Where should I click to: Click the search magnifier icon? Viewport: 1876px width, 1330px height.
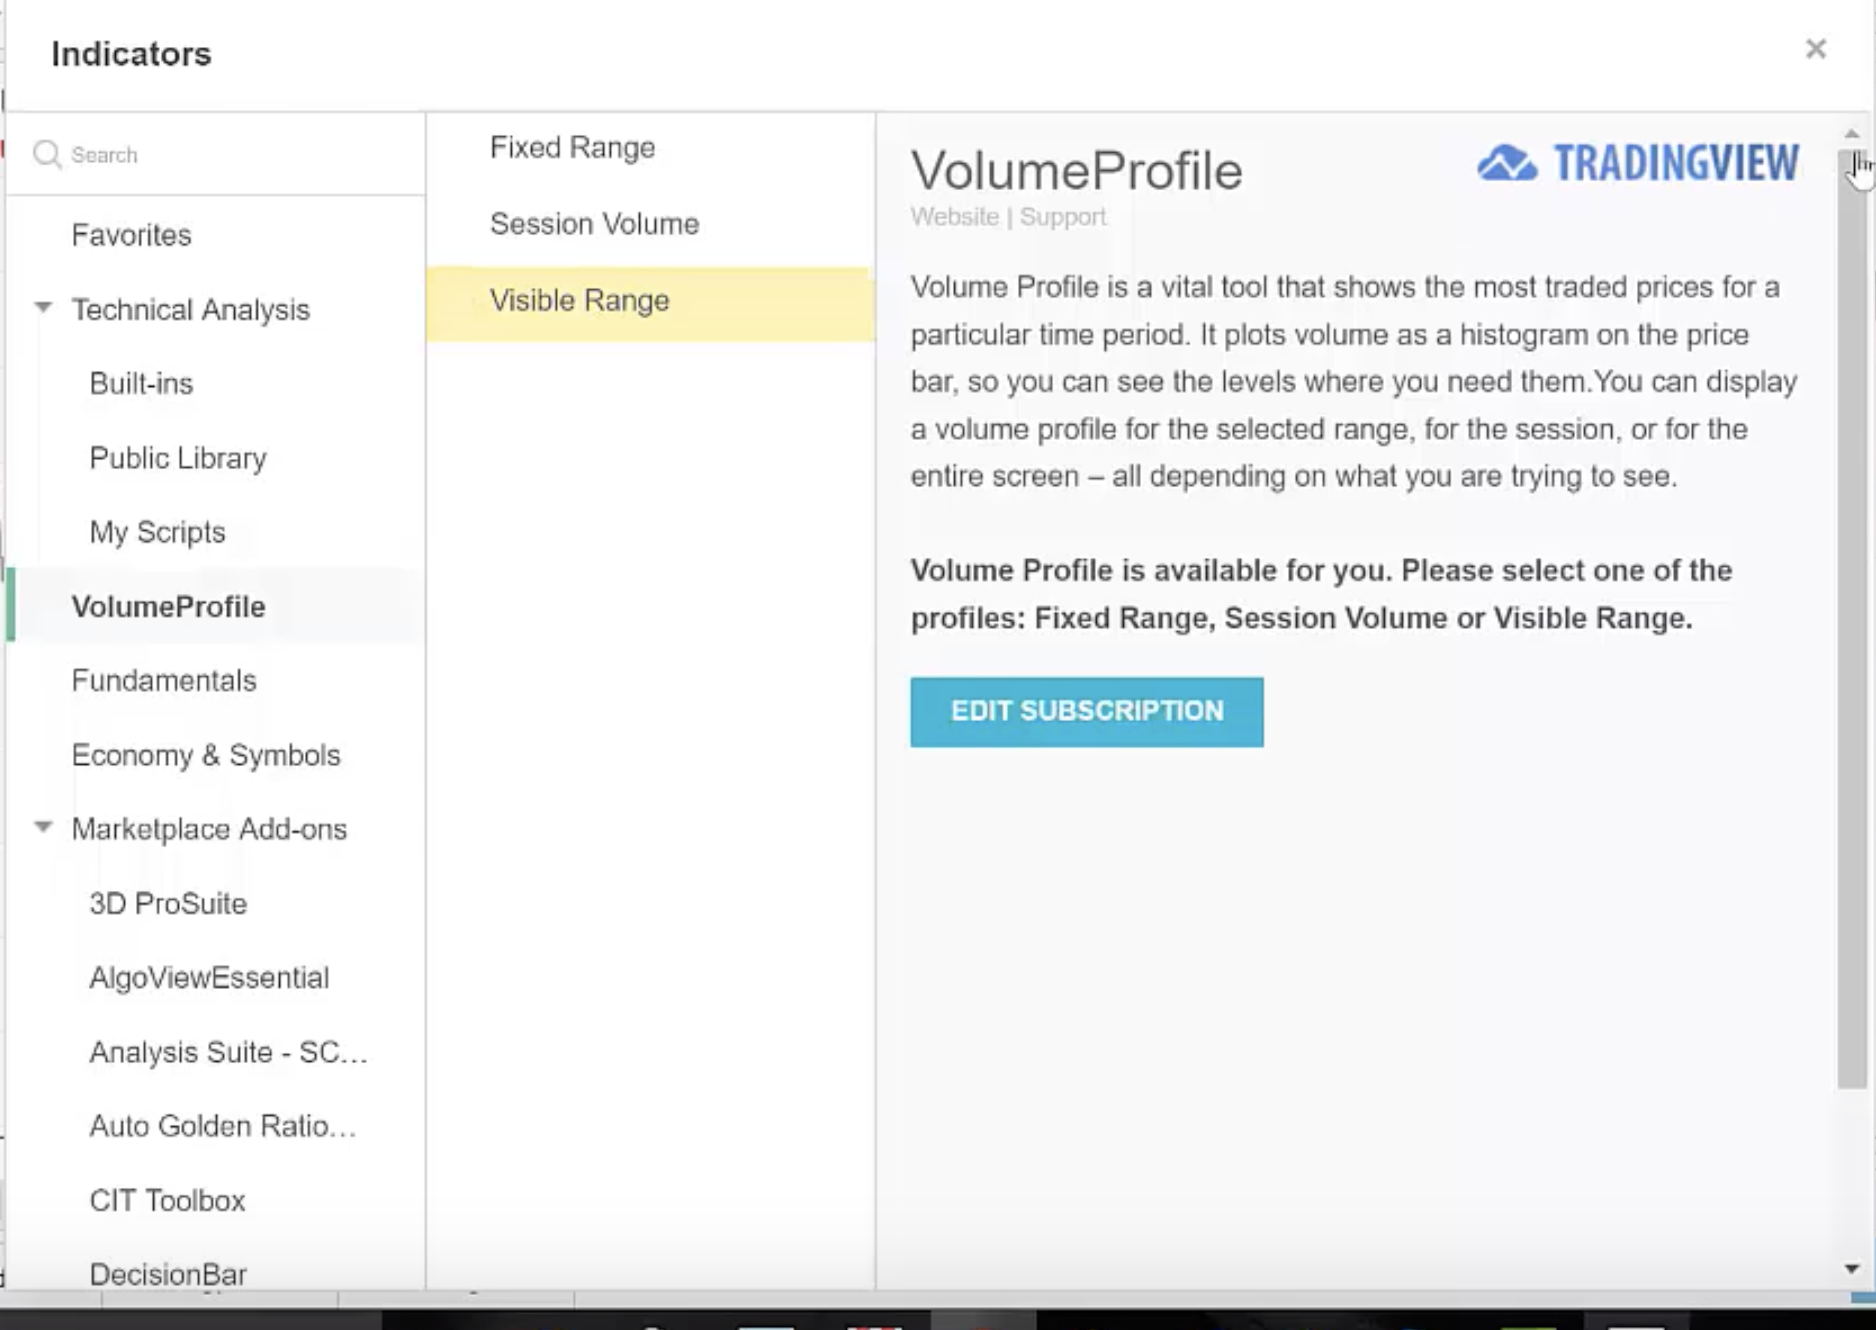tap(47, 155)
